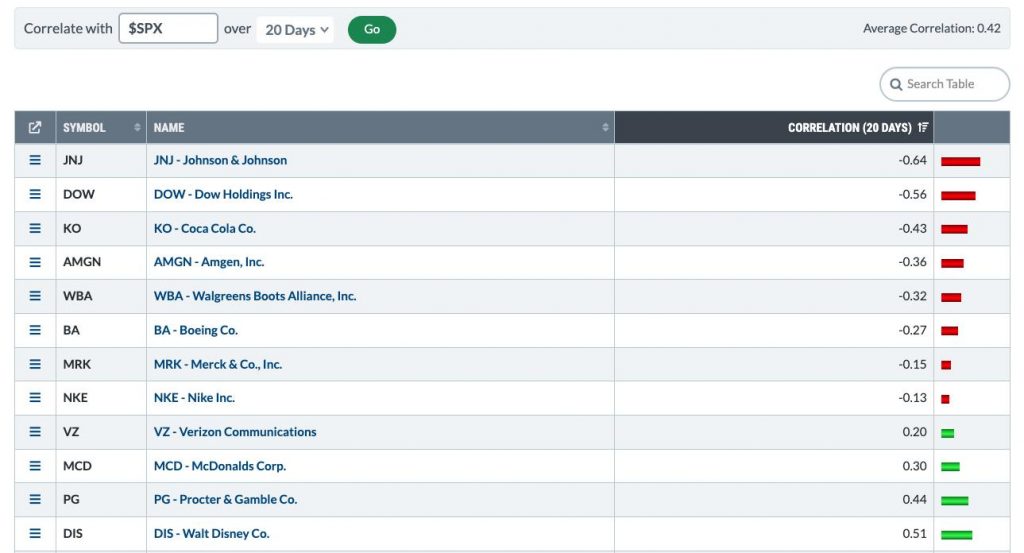Click the export icon in table header
The height and width of the screenshot is (553, 1024).
[x=35, y=127]
